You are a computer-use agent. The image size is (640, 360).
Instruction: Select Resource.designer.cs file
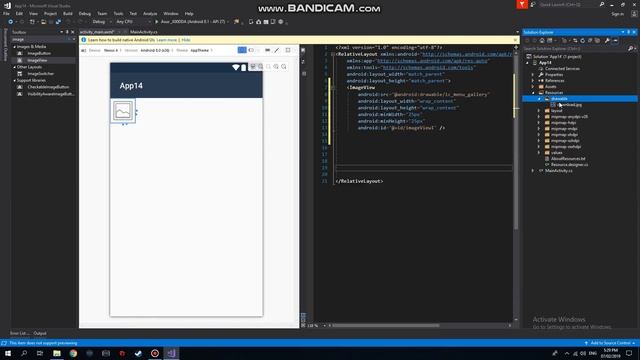(569, 165)
